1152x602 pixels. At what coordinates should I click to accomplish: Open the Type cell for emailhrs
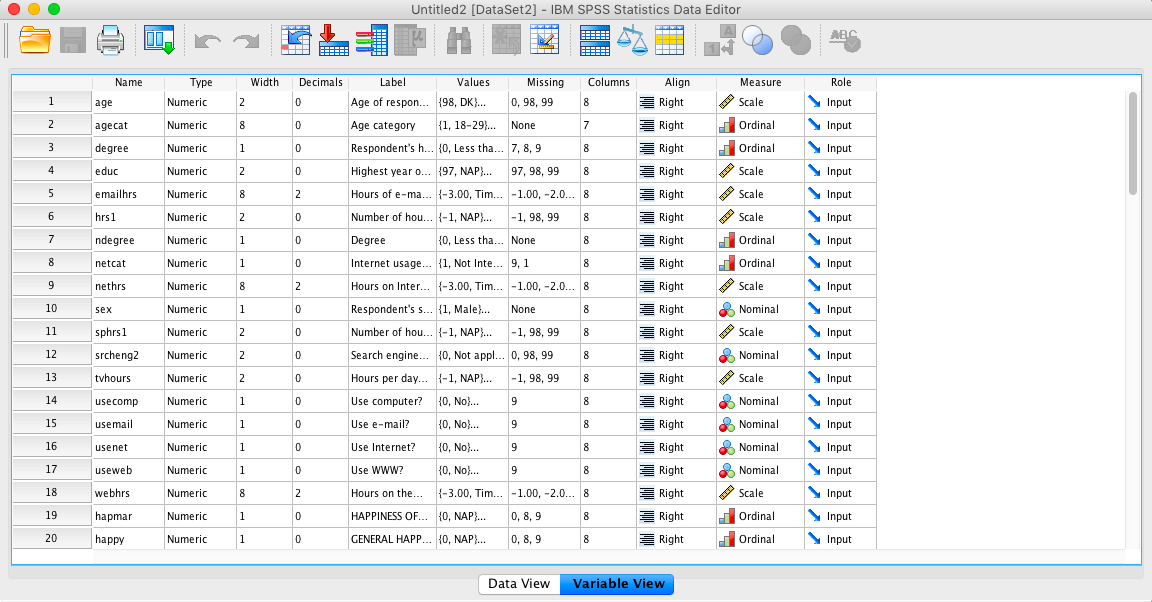coord(199,194)
